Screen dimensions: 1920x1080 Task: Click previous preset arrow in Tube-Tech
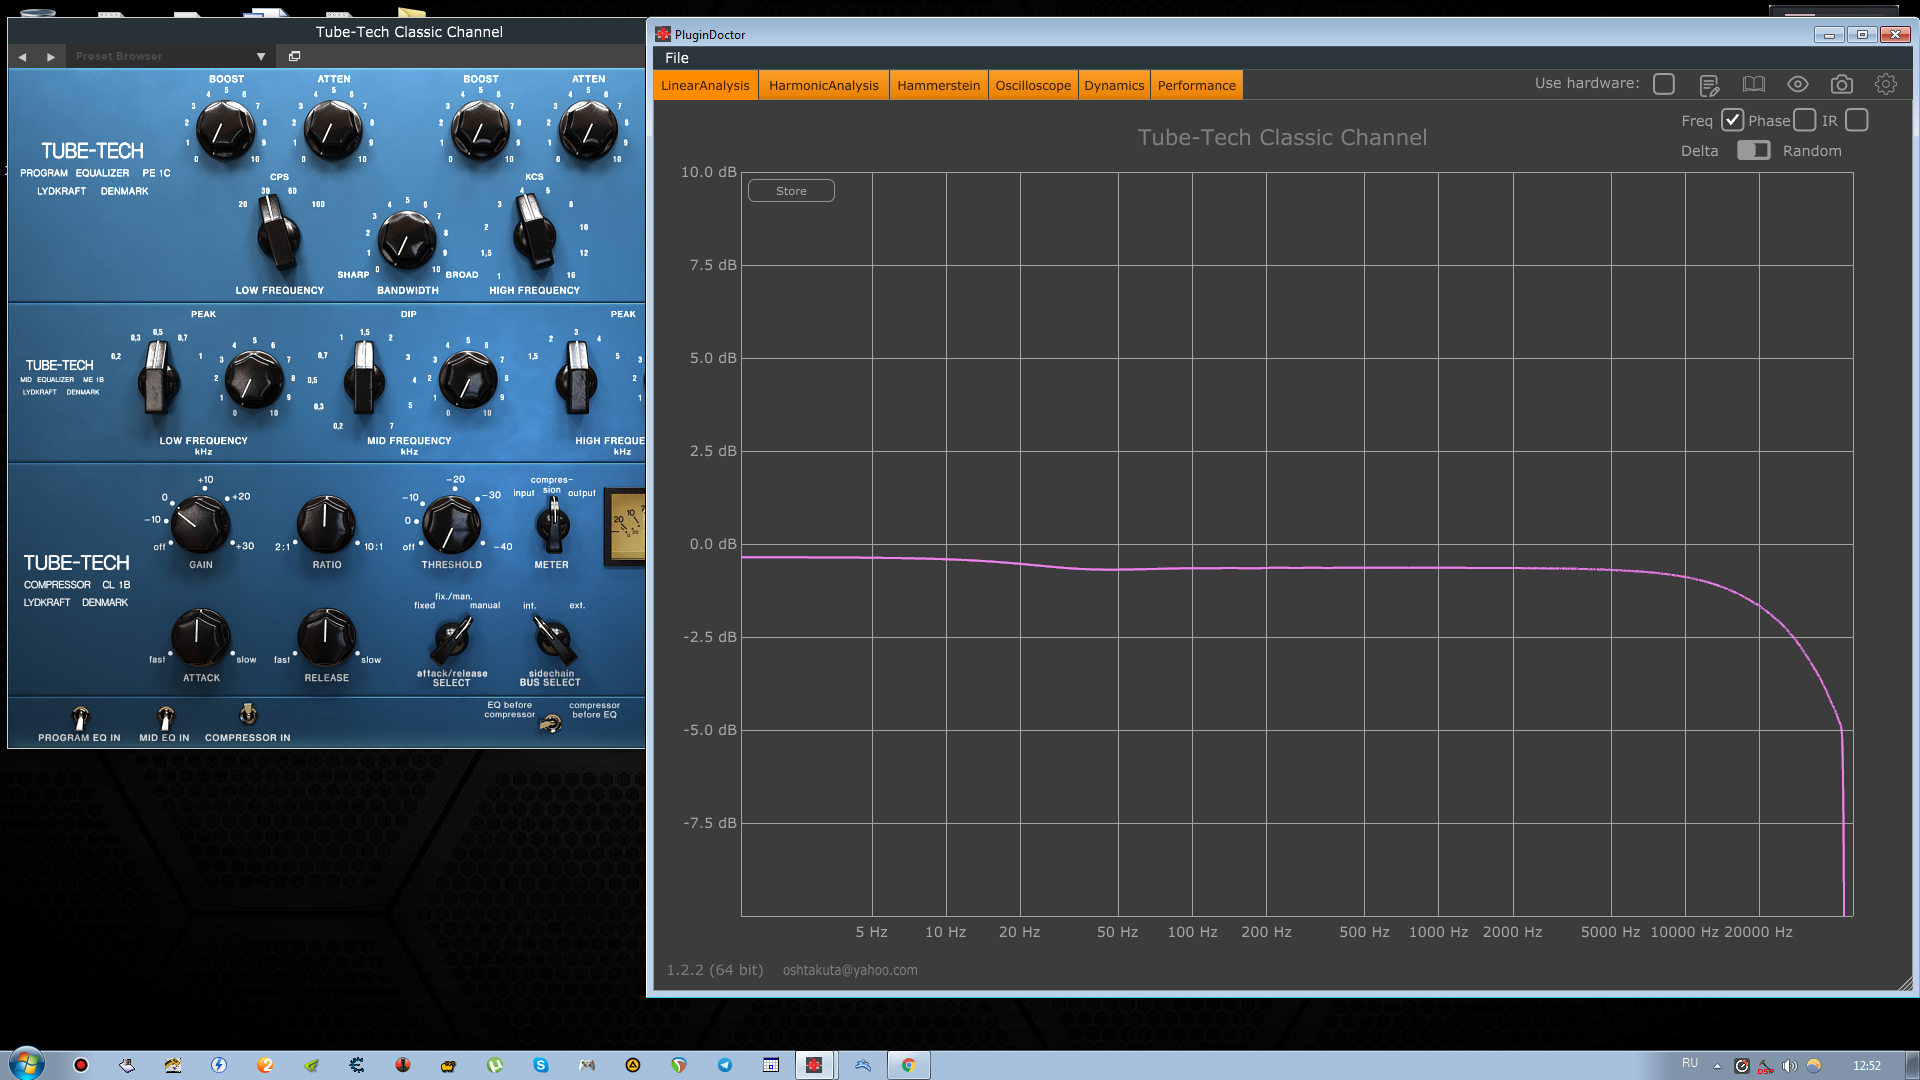point(23,57)
